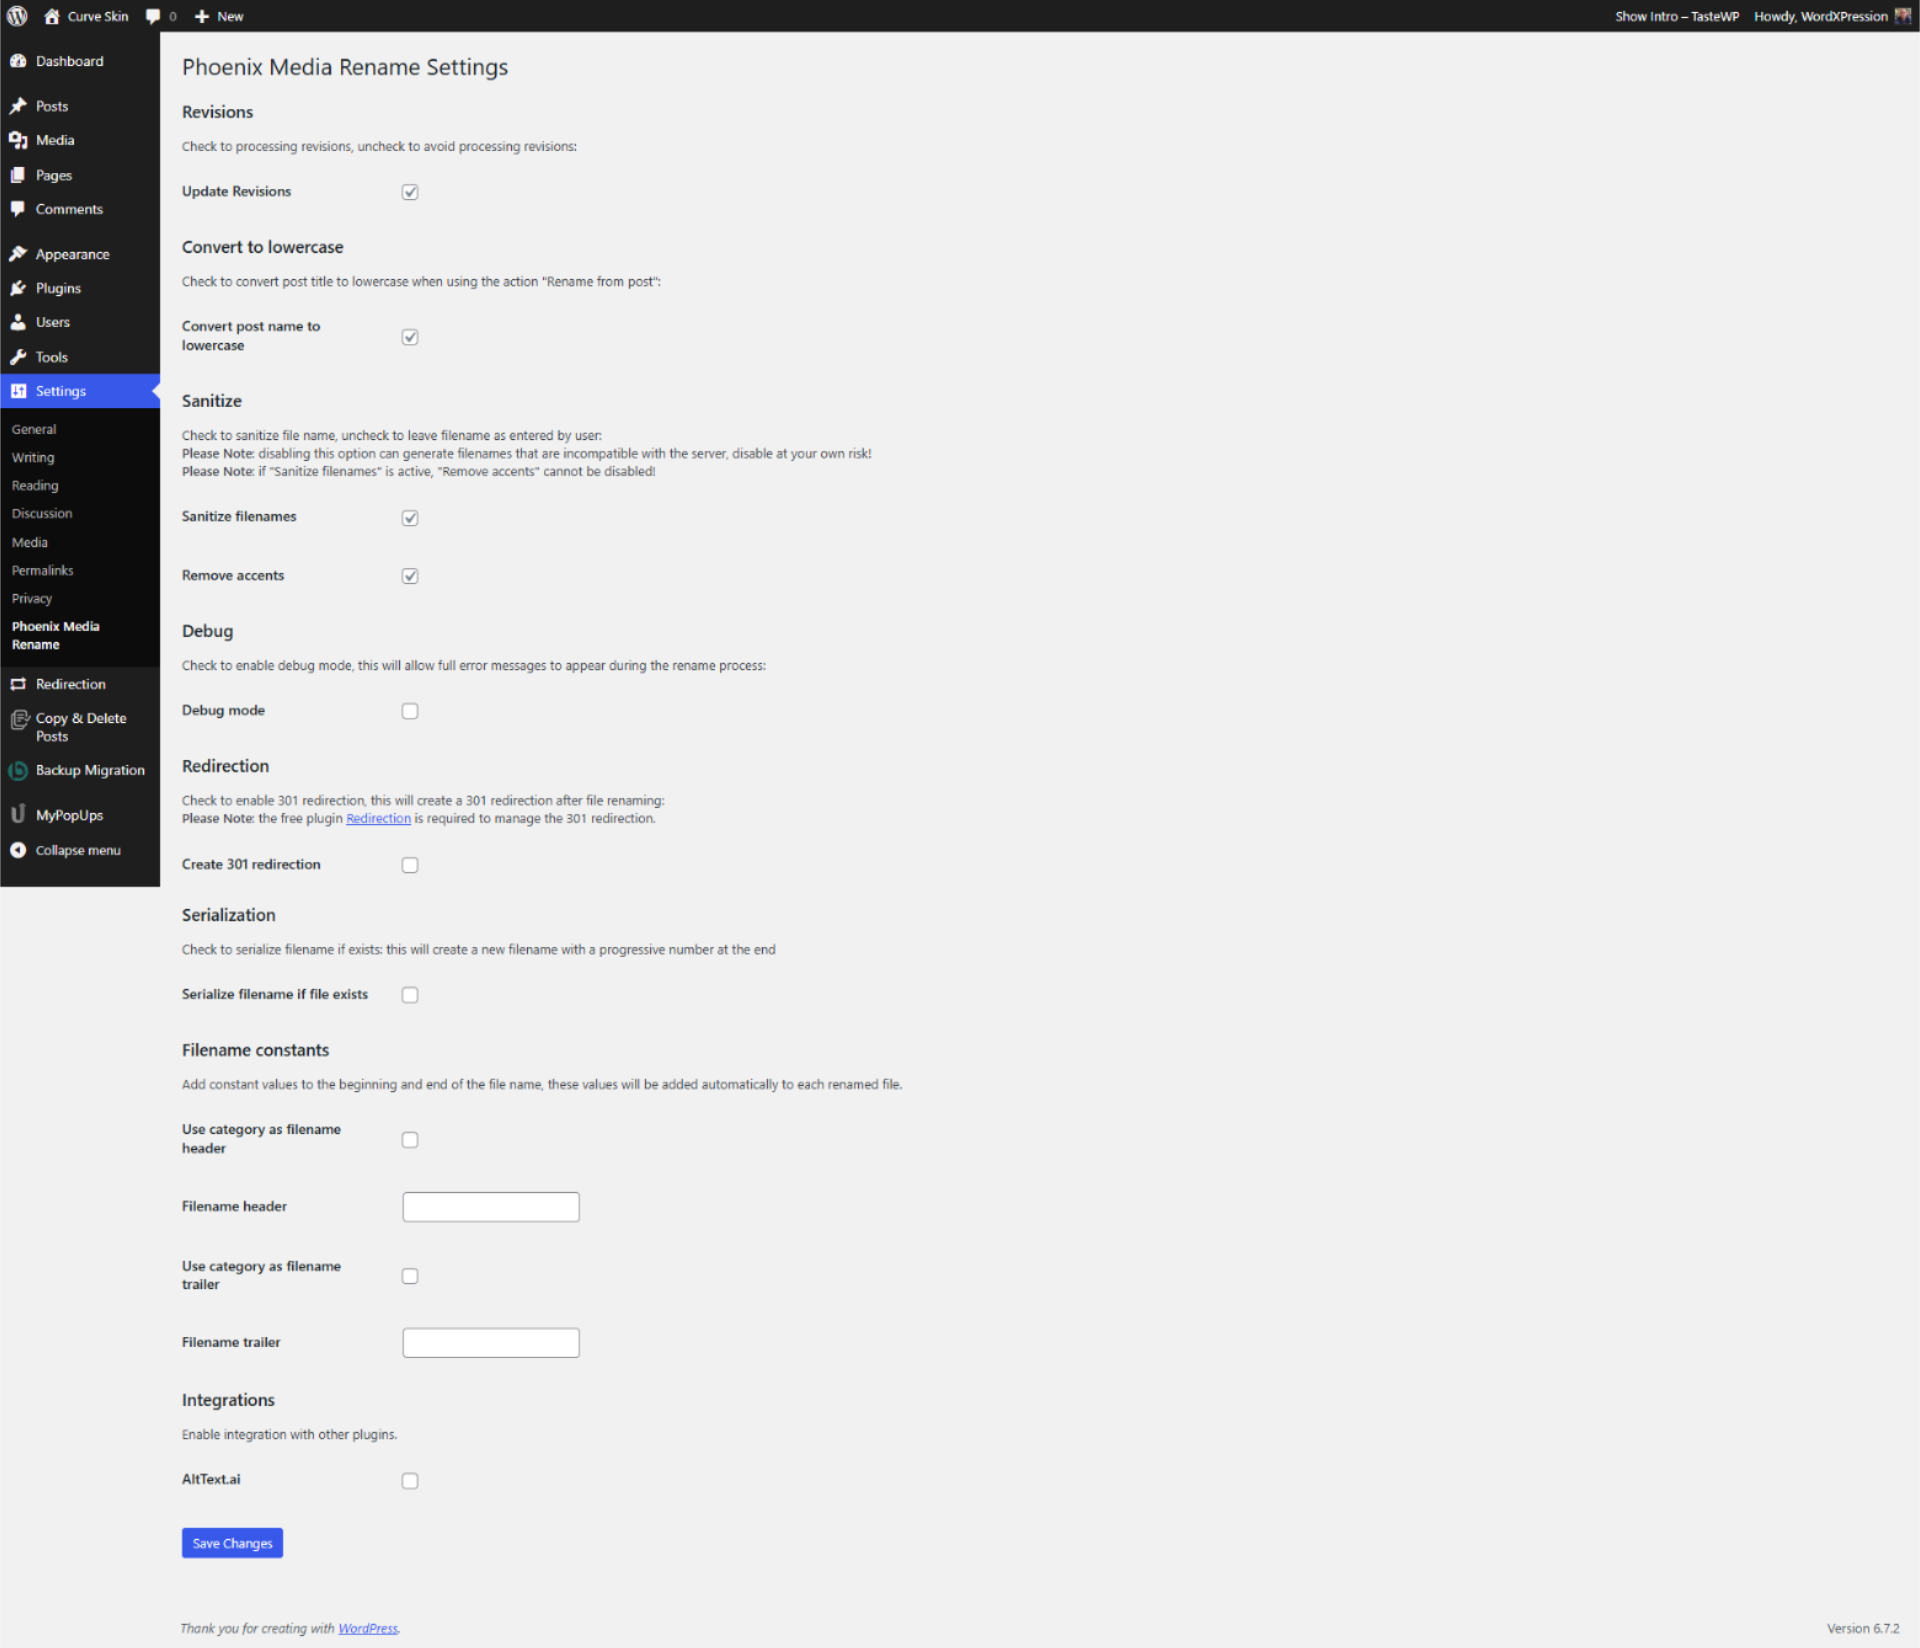Viewport: 1920px width, 1648px height.
Task: Enable Serialize filename if file exists checkbox
Action: coord(411,993)
